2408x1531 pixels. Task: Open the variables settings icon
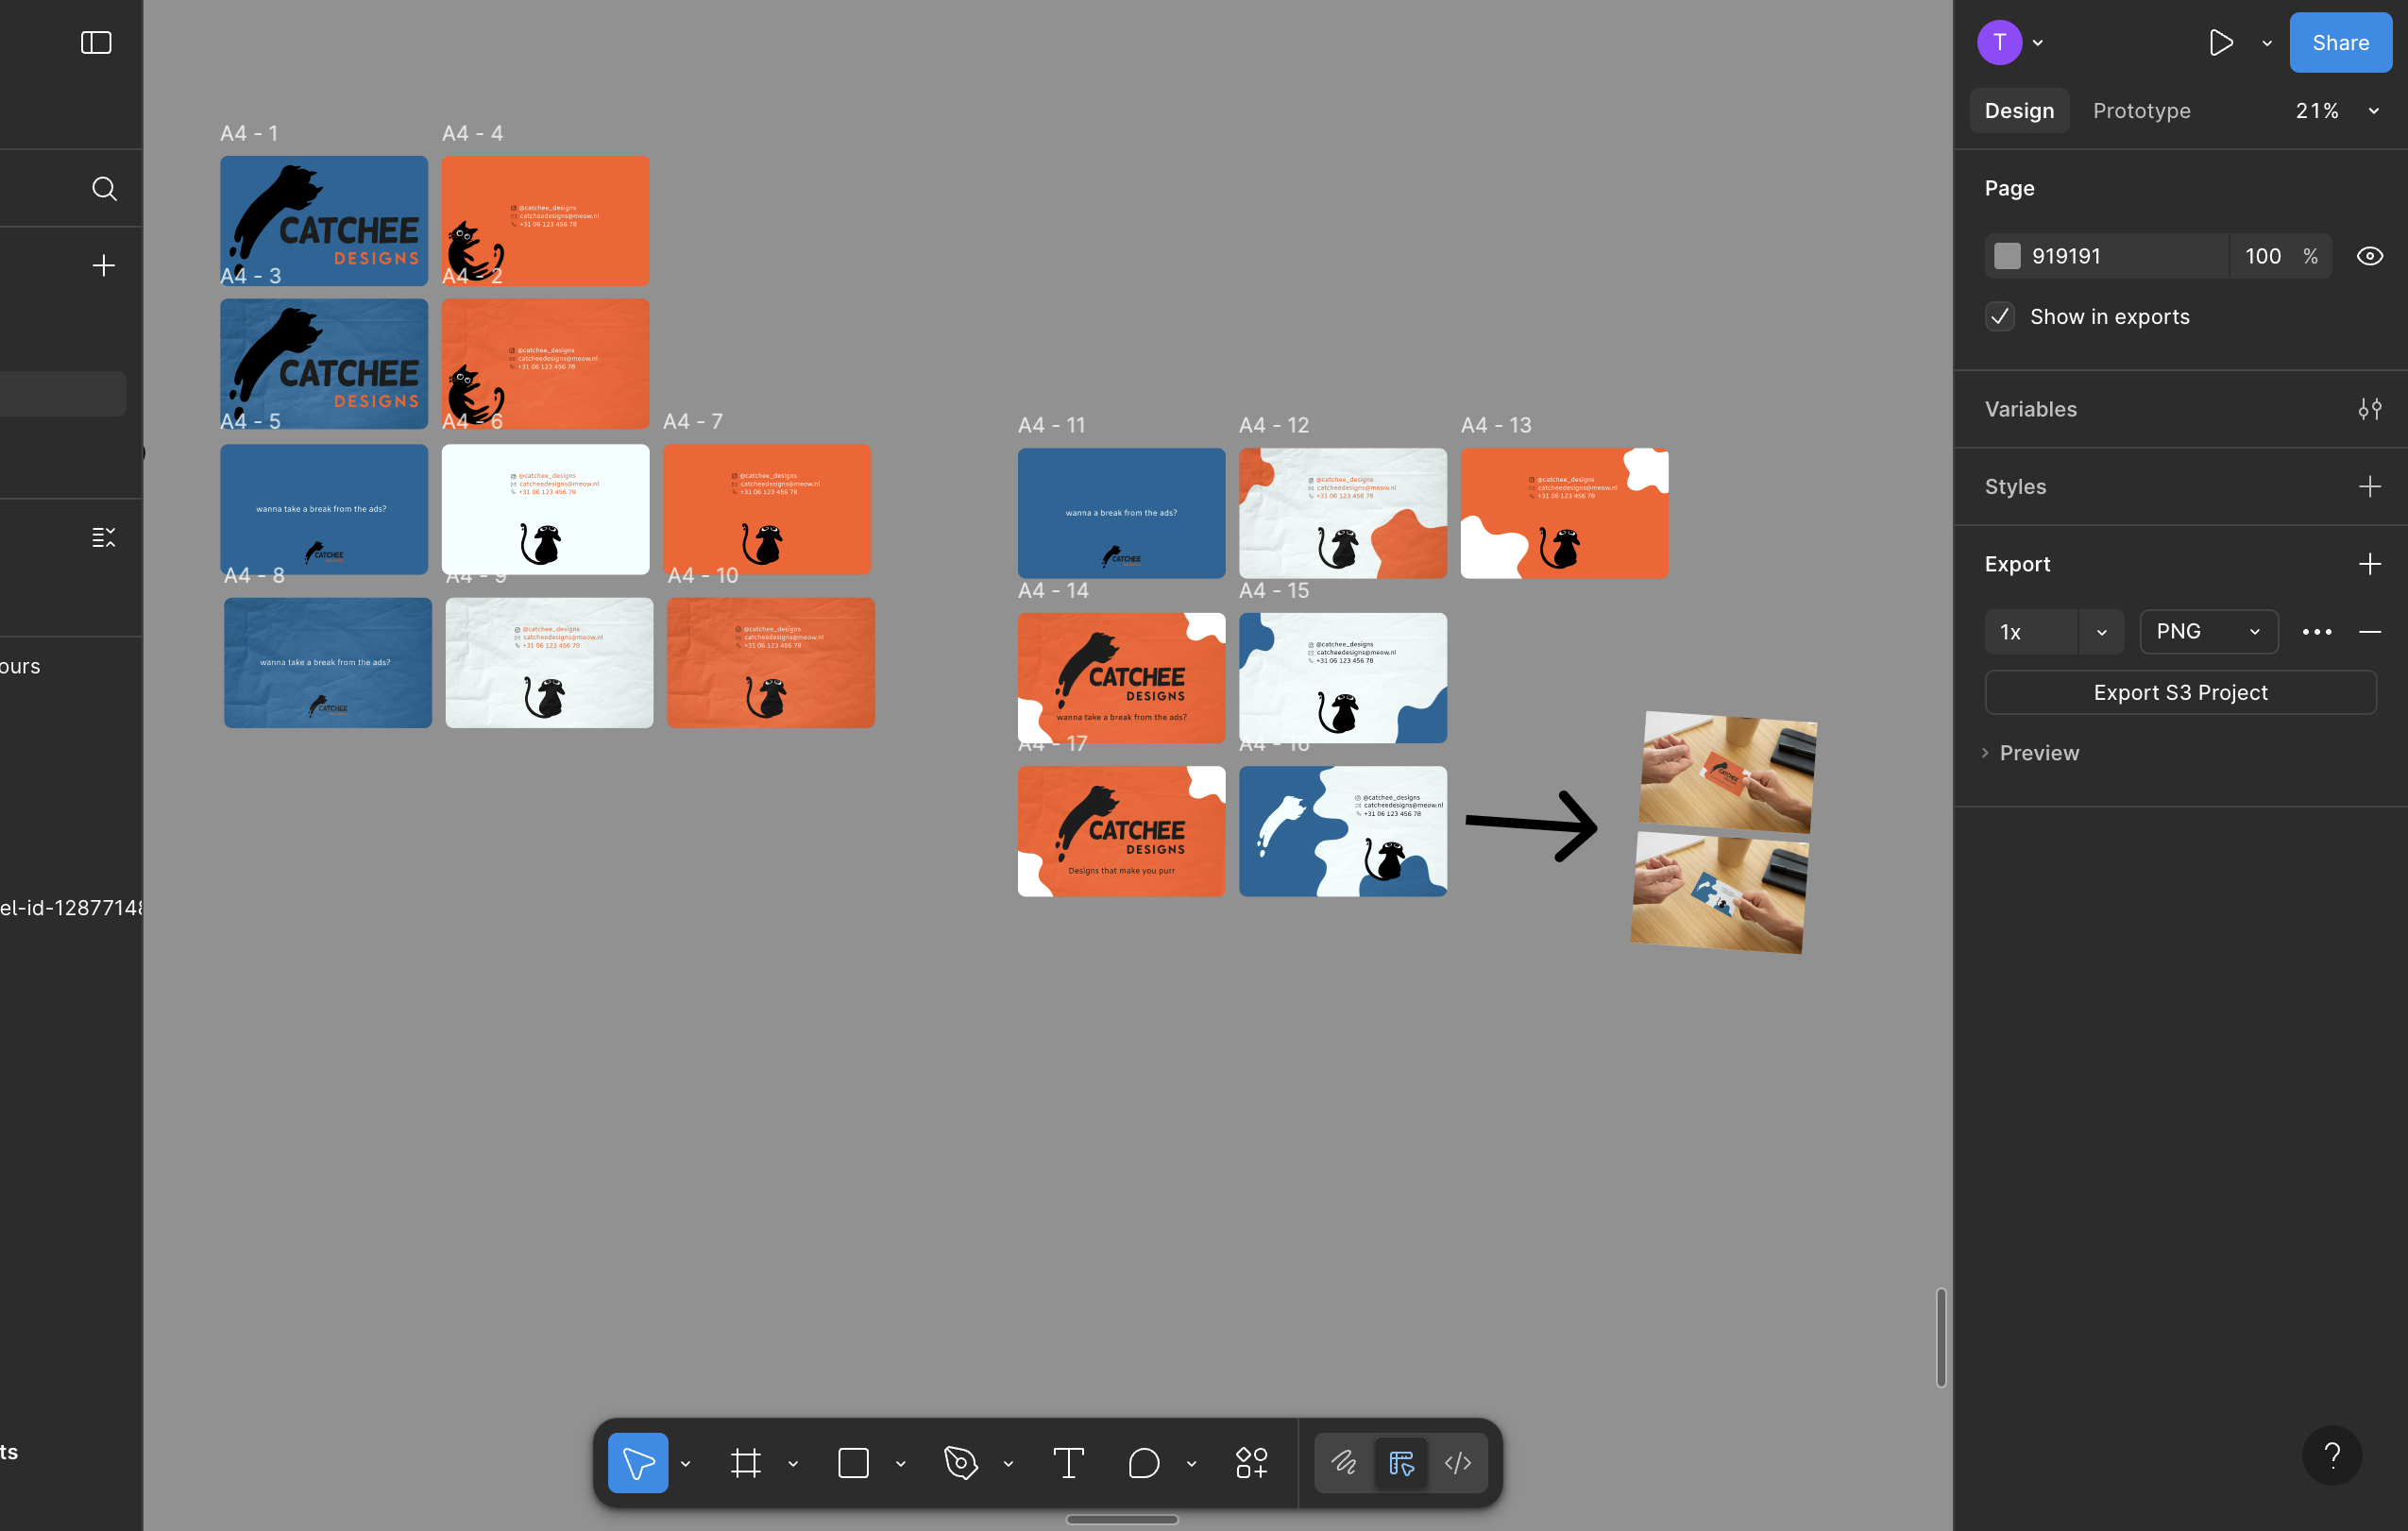tap(2369, 409)
